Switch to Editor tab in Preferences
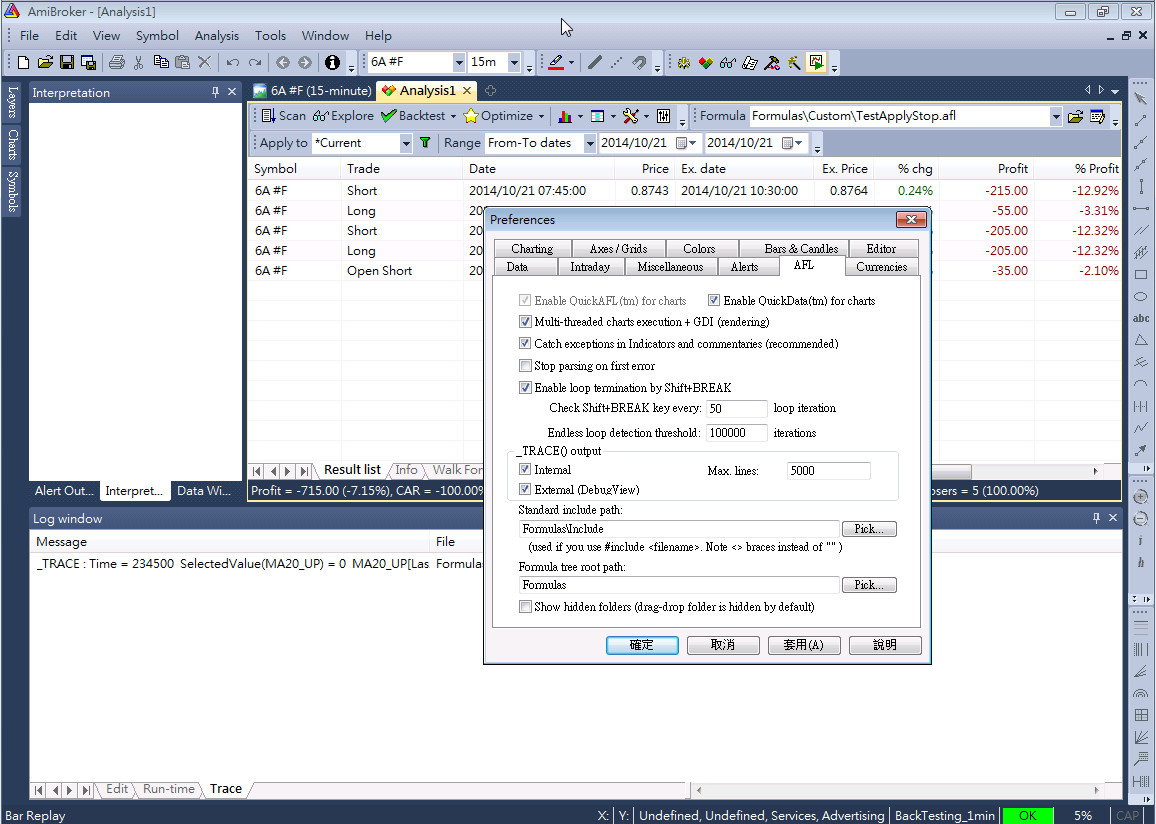1156x824 pixels. 881,248
